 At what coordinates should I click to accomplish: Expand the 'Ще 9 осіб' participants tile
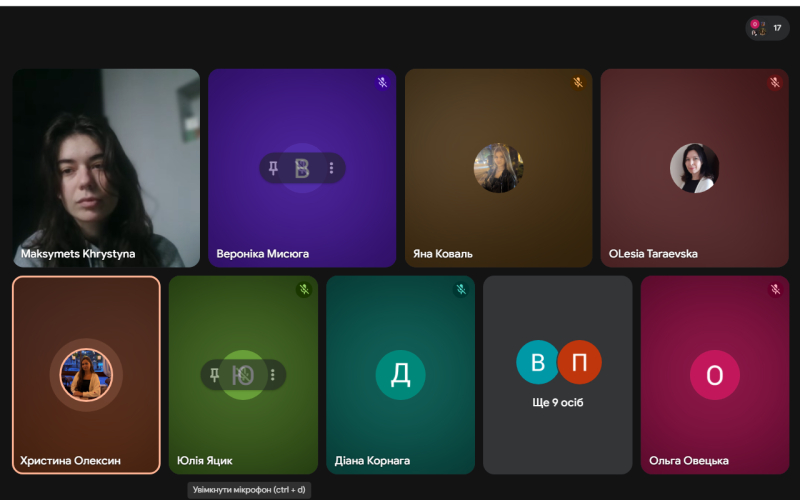click(x=558, y=375)
